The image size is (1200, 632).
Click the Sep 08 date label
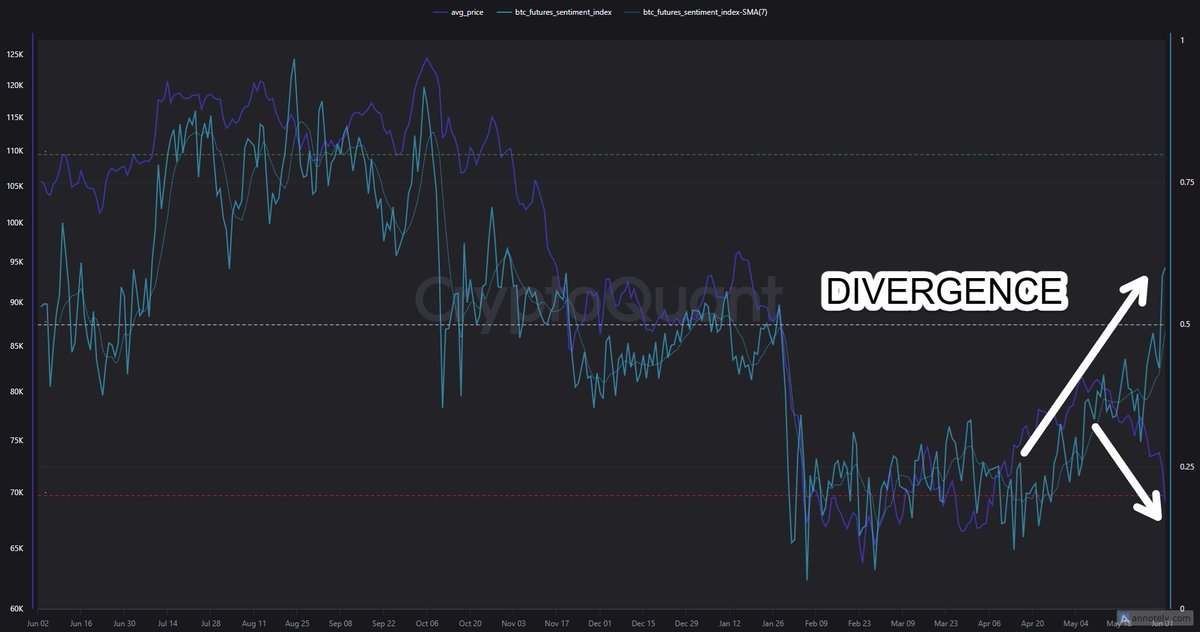(x=339, y=622)
